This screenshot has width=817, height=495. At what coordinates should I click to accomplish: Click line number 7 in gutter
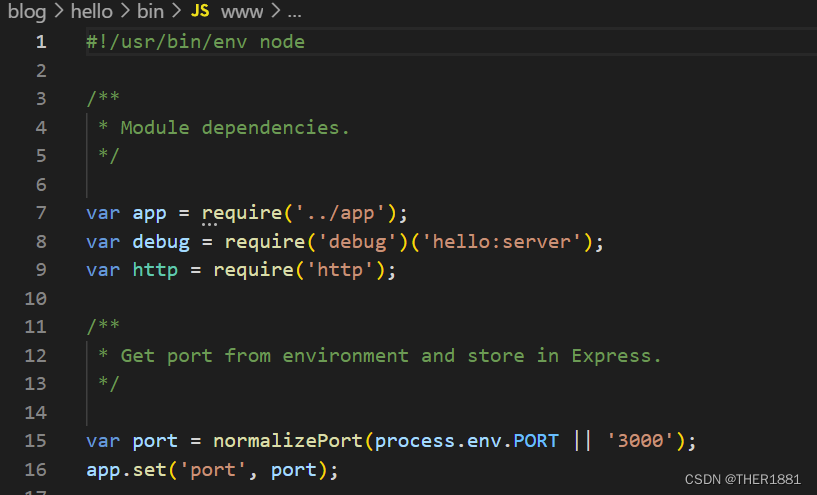point(41,213)
